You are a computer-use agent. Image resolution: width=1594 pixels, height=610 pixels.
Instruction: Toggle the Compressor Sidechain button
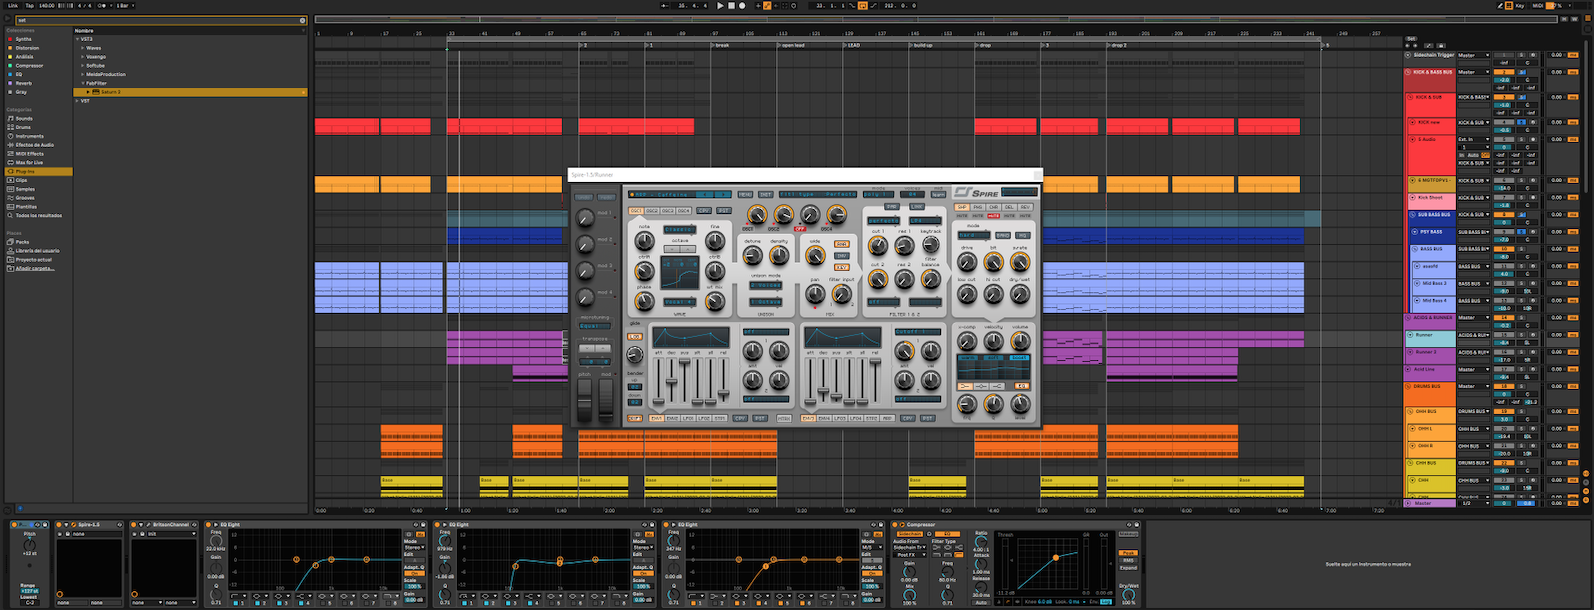tap(910, 534)
